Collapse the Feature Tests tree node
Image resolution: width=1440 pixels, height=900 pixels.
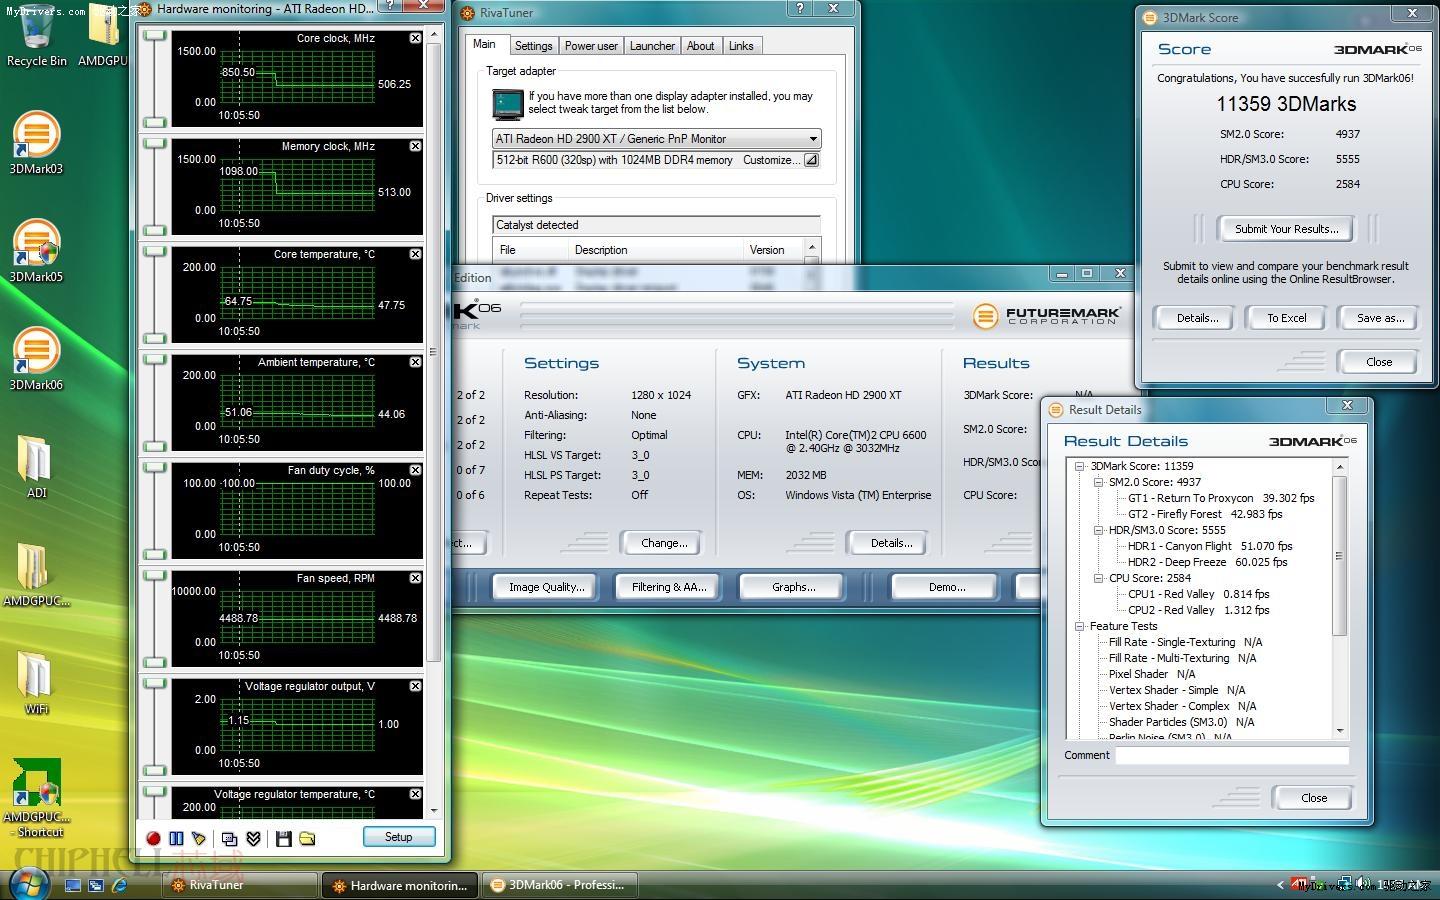coord(1080,626)
